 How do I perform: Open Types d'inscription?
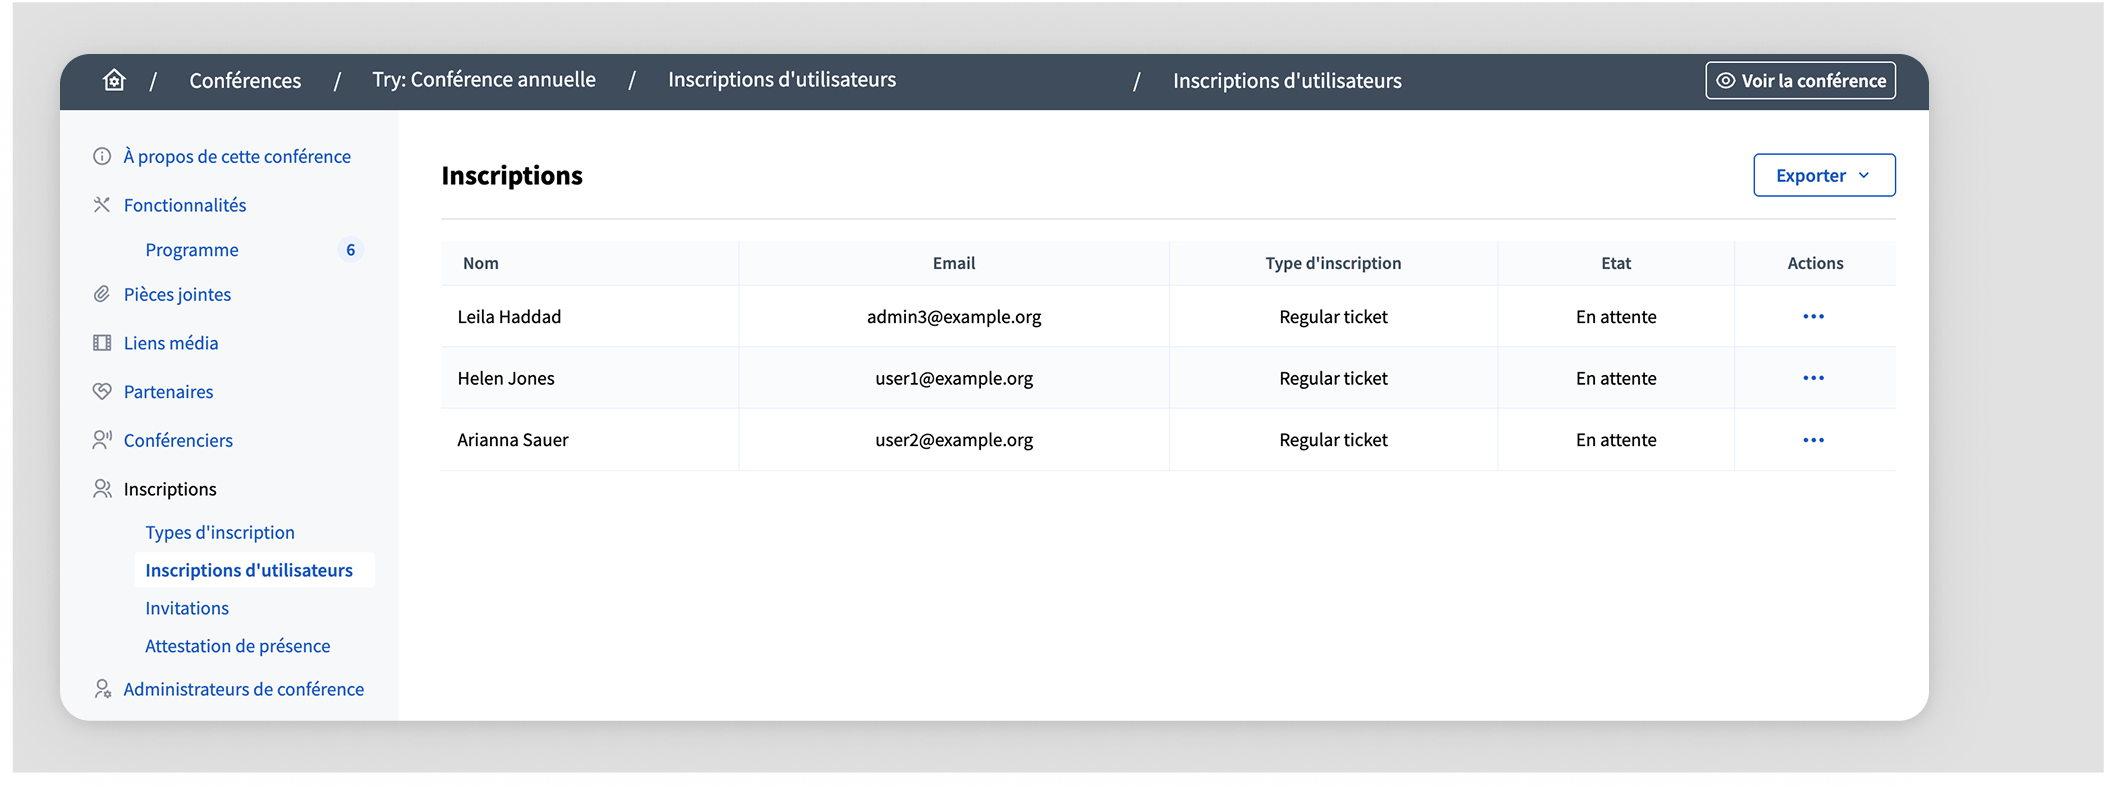pos(220,532)
